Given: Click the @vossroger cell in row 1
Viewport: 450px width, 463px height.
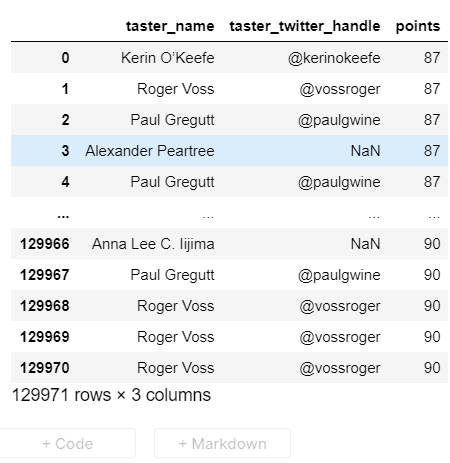Looking at the screenshot, I should pos(340,89).
